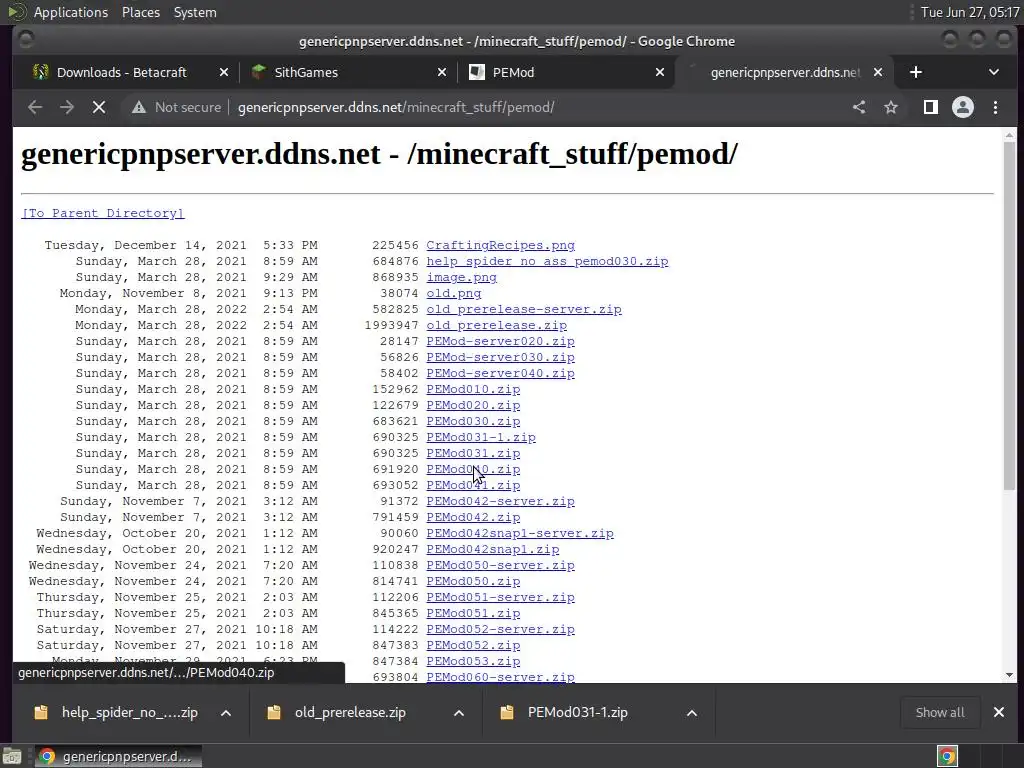Download old_prerelease-server.zip
The width and height of the screenshot is (1024, 768).
tap(524, 309)
